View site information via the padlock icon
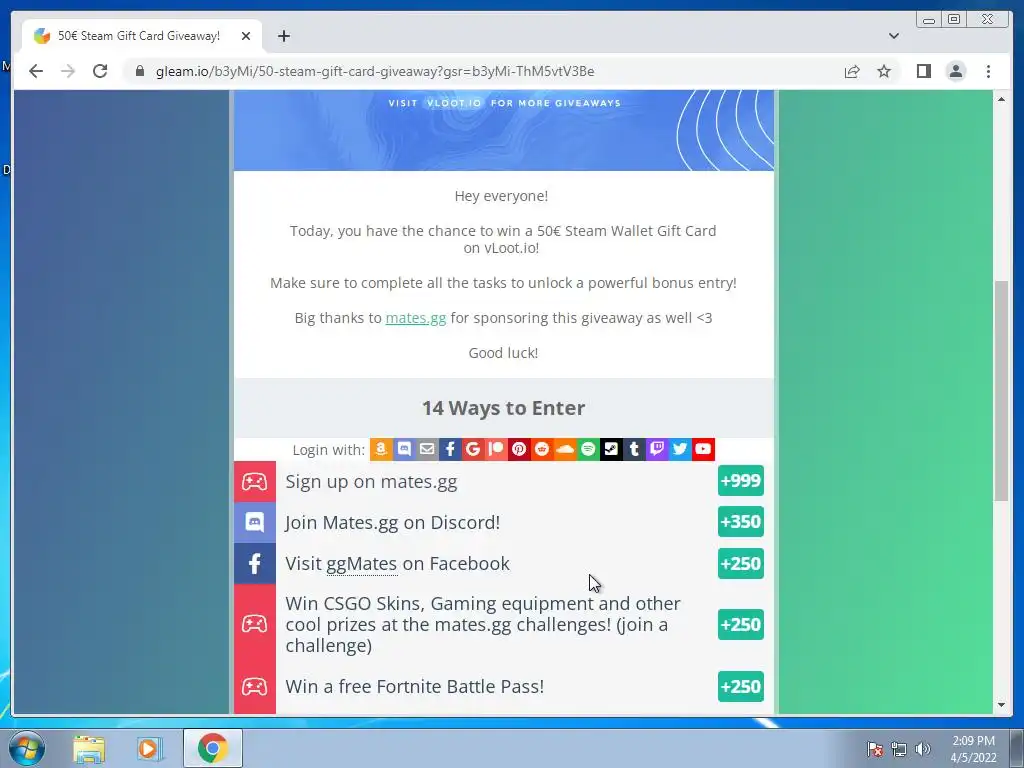Image resolution: width=1024 pixels, height=768 pixels. 140,71
